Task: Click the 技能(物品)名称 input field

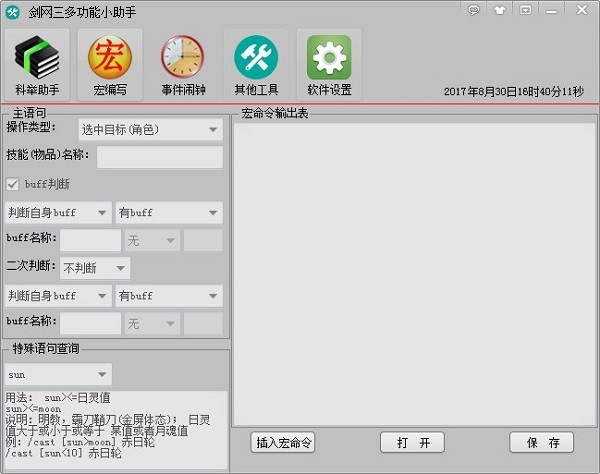Action: point(160,157)
